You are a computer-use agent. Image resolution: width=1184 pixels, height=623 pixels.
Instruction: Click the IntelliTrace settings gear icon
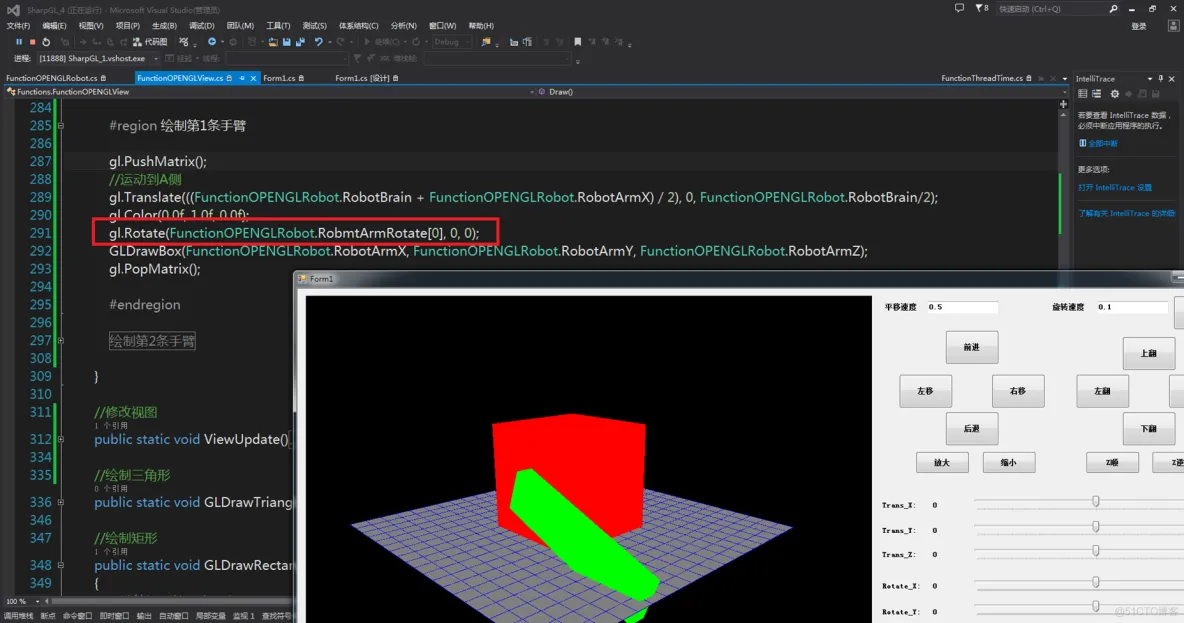click(x=1115, y=94)
